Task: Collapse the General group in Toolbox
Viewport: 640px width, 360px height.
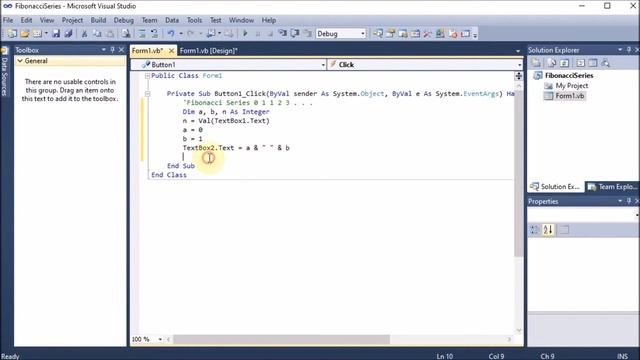Action: click(x=20, y=61)
